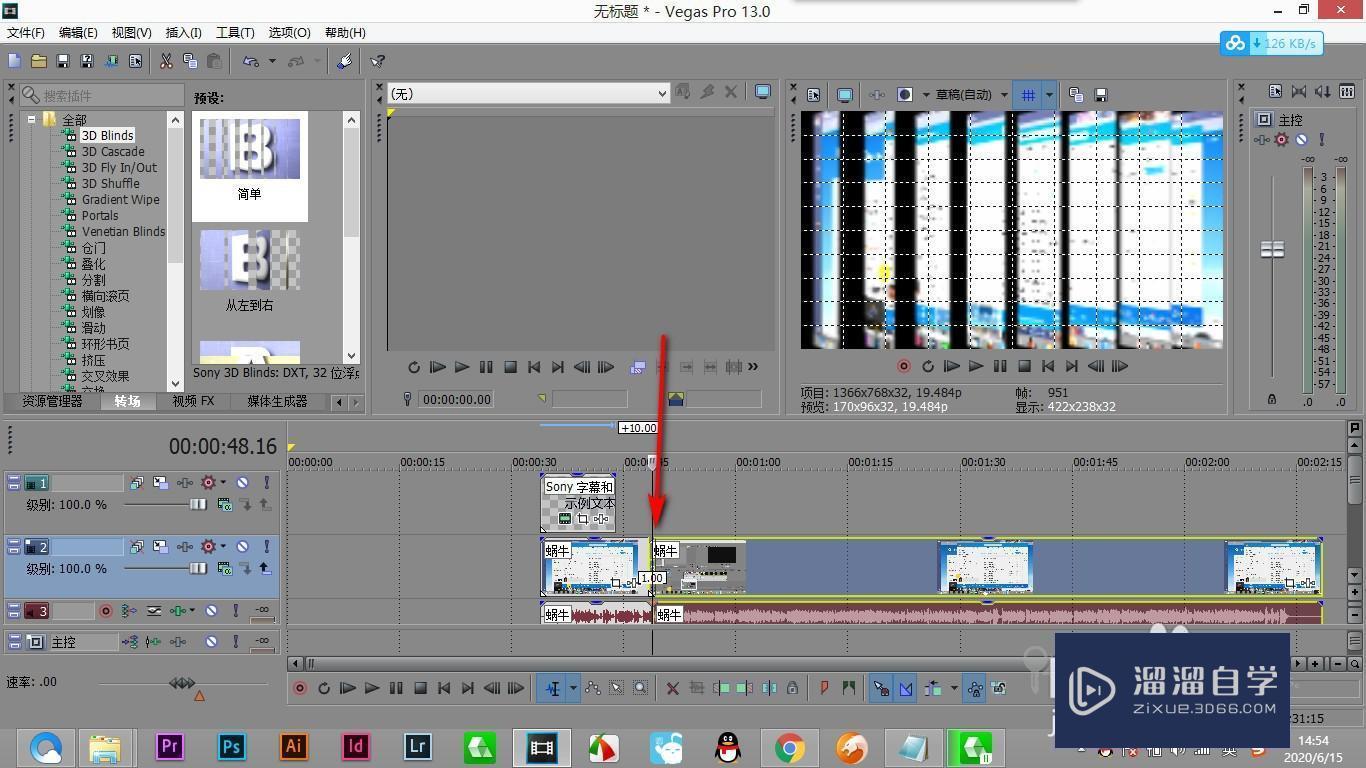Mute the 主控 master bus track
1366x768 pixels.
(x=211, y=642)
